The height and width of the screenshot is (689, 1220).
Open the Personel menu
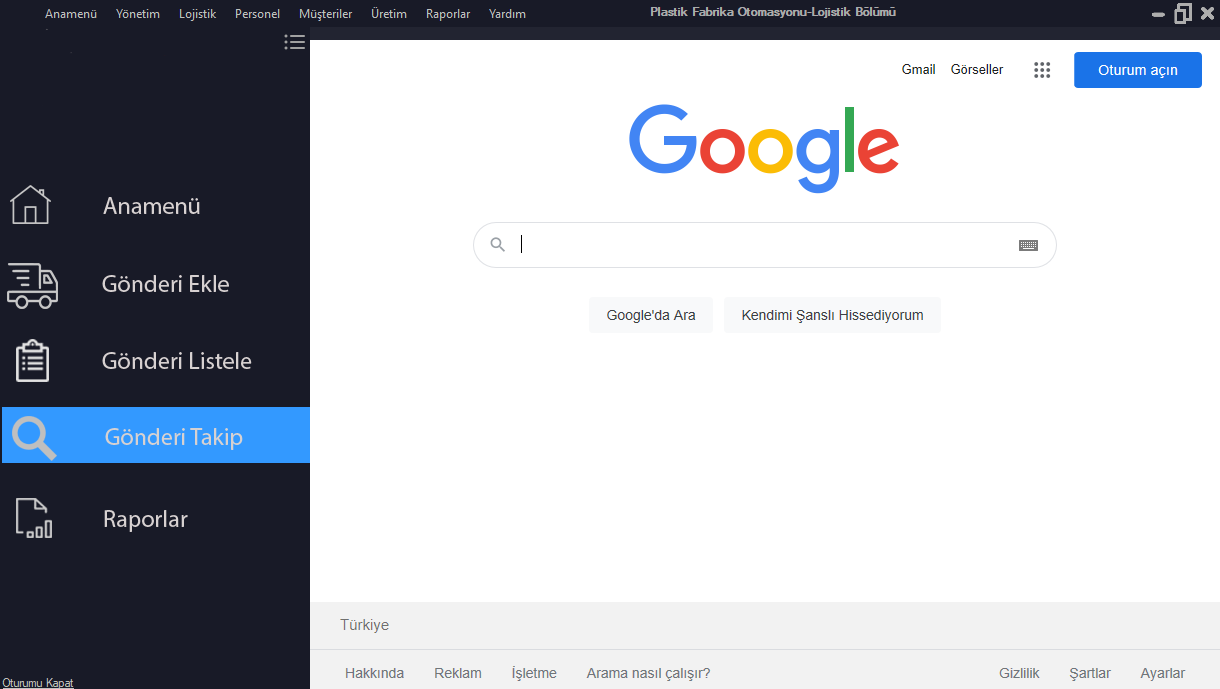click(257, 14)
